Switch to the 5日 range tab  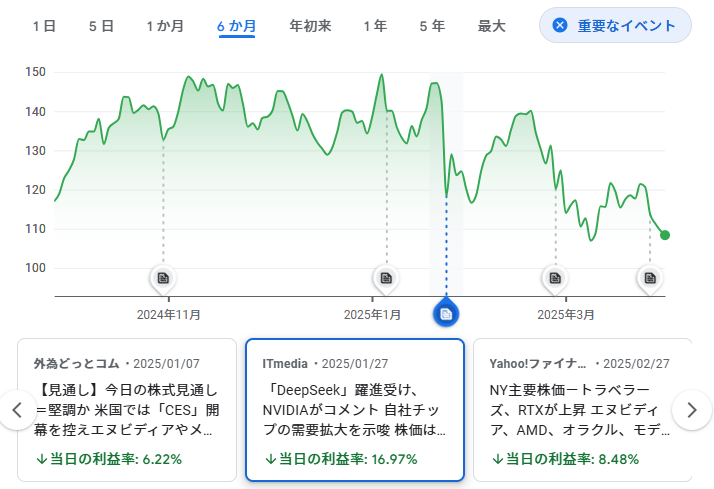click(x=101, y=26)
